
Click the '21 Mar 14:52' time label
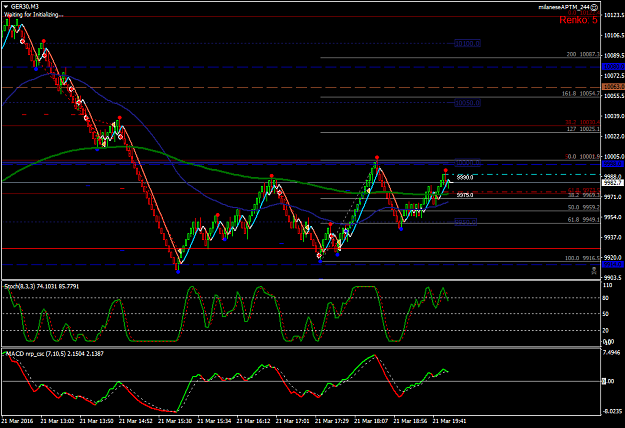136,421
